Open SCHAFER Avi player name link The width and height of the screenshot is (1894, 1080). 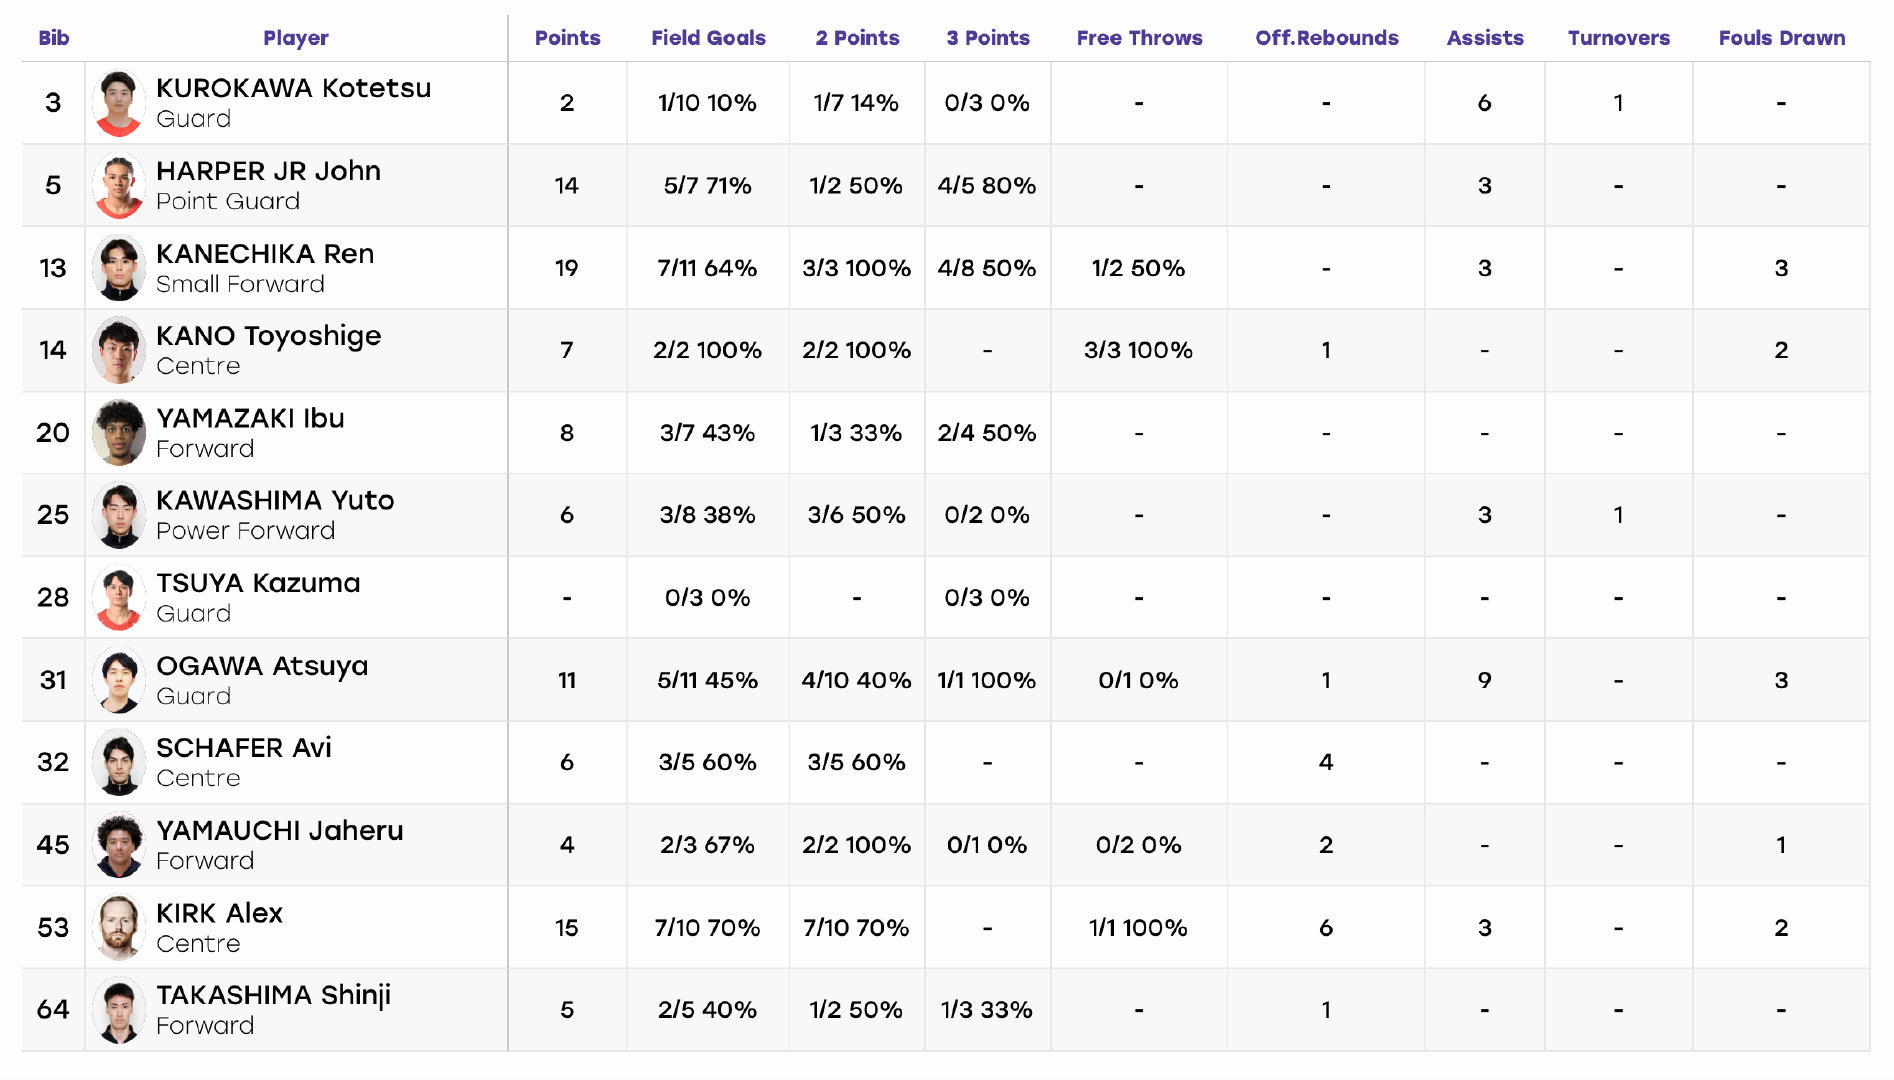244,748
